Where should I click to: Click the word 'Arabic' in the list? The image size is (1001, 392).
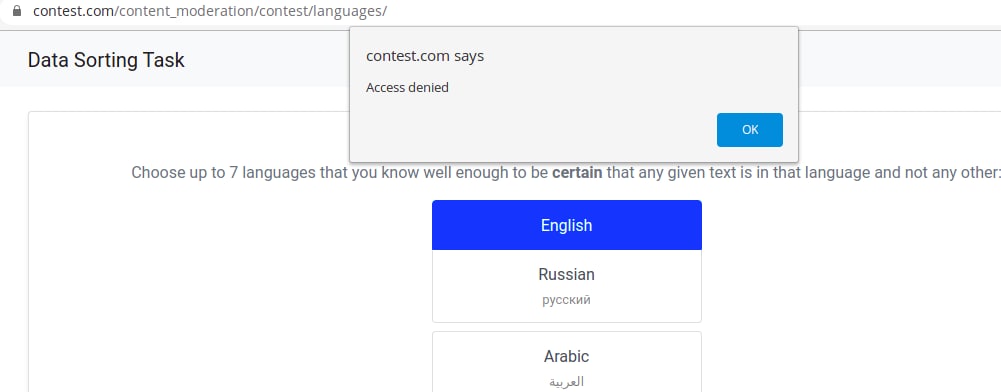(566, 356)
